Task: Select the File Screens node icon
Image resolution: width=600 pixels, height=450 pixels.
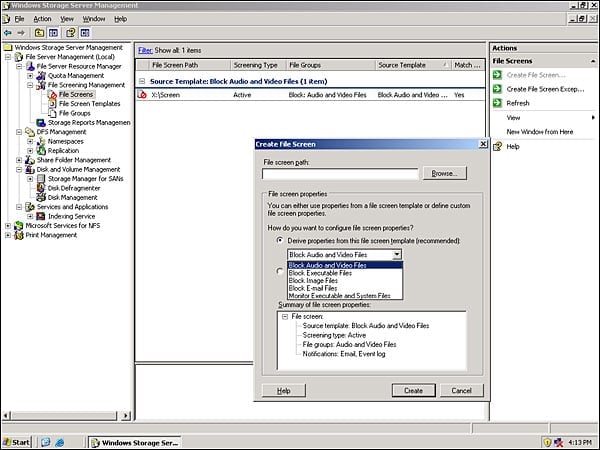Action: pos(52,95)
